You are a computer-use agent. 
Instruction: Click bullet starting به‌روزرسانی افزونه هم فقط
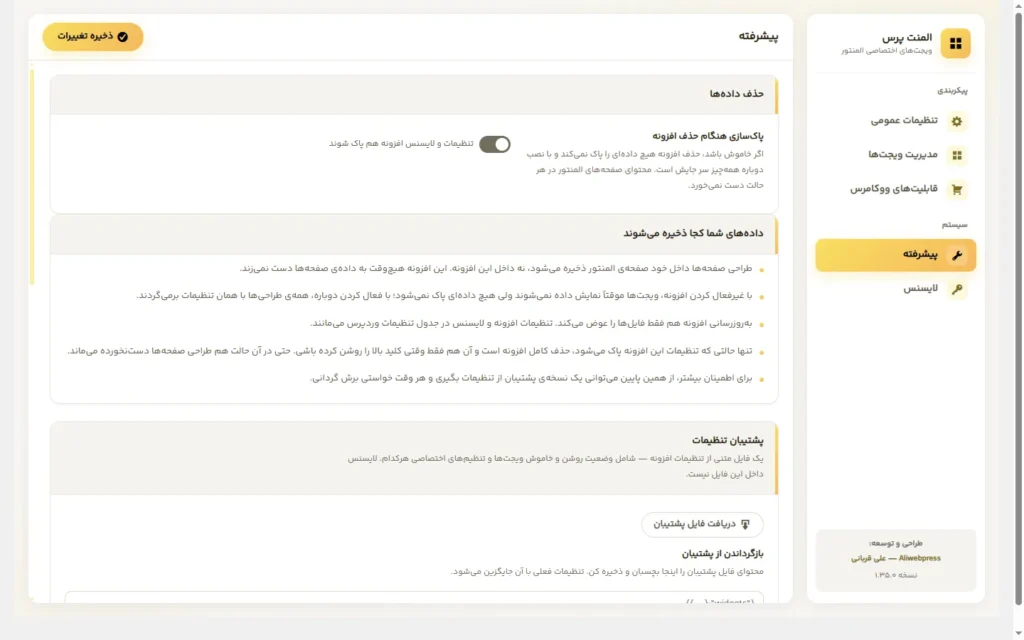tap(531, 324)
